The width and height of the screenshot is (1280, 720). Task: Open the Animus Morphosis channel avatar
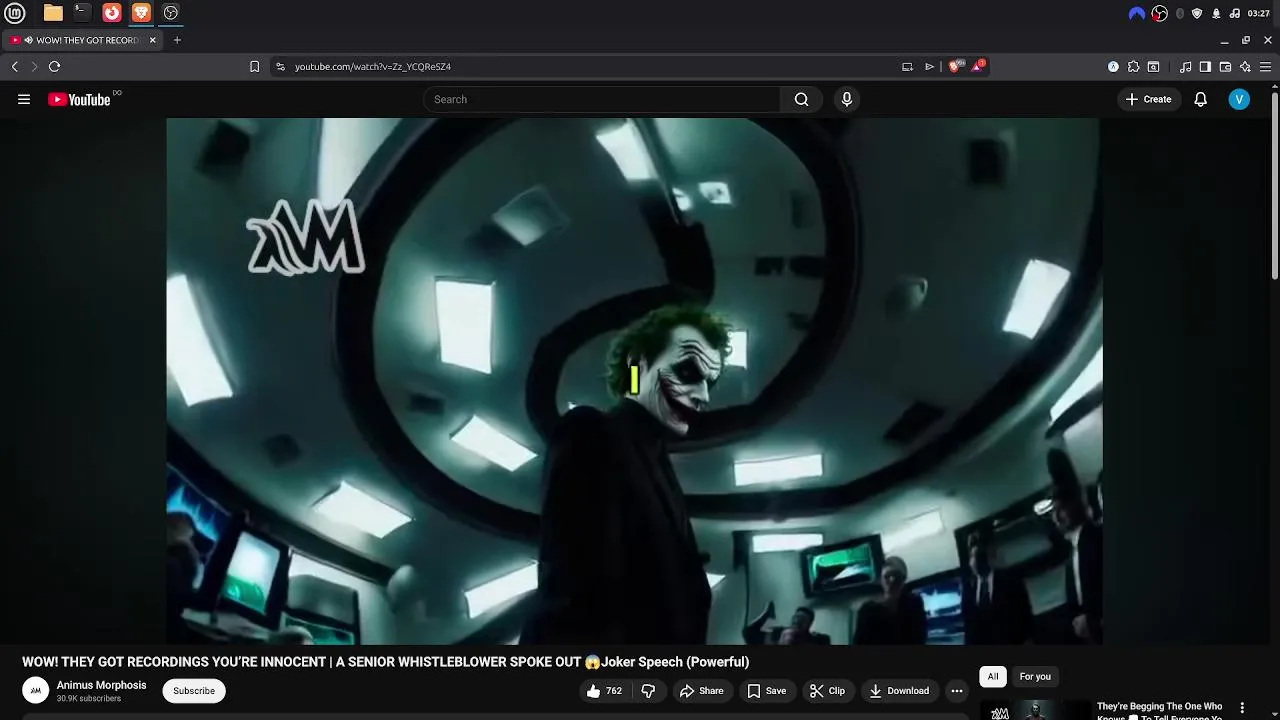tap(35, 690)
